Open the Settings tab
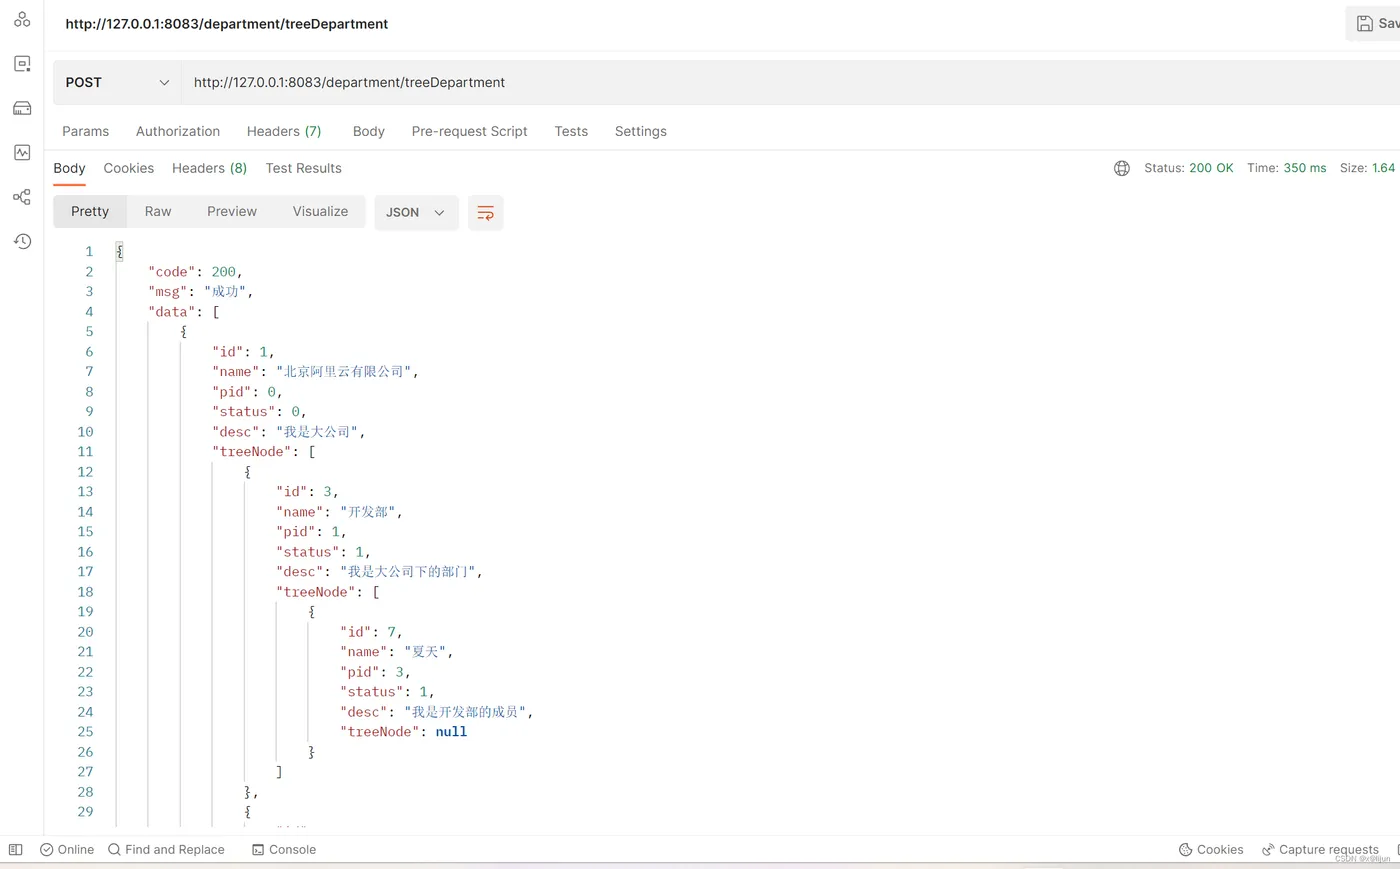This screenshot has height=869, width=1400. tap(640, 131)
